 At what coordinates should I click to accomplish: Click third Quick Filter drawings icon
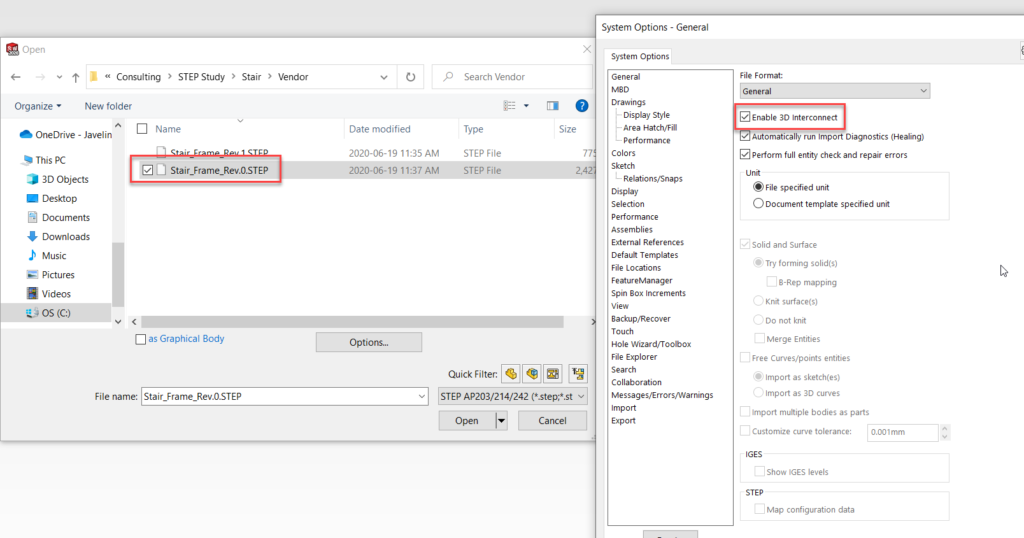click(x=553, y=374)
